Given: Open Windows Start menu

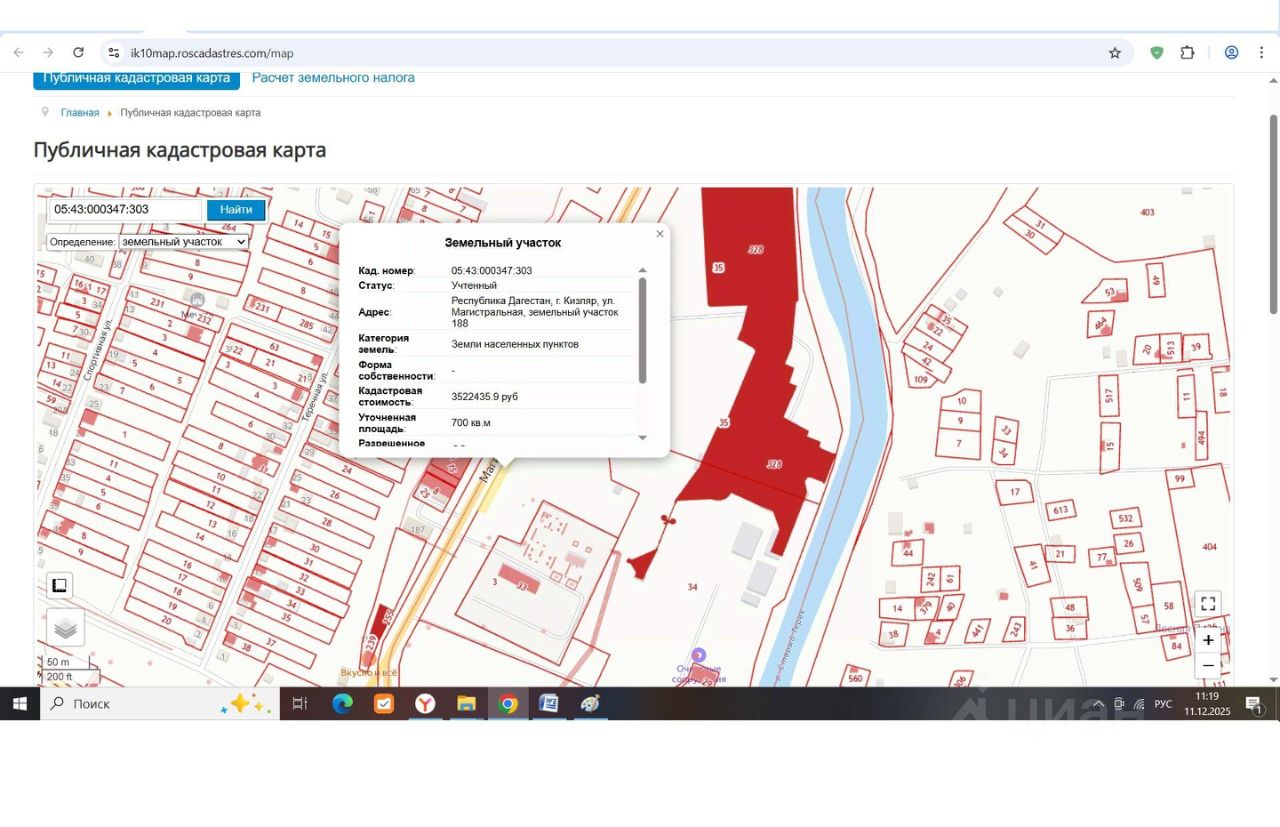Looking at the screenshot, I should click(19, 704).
